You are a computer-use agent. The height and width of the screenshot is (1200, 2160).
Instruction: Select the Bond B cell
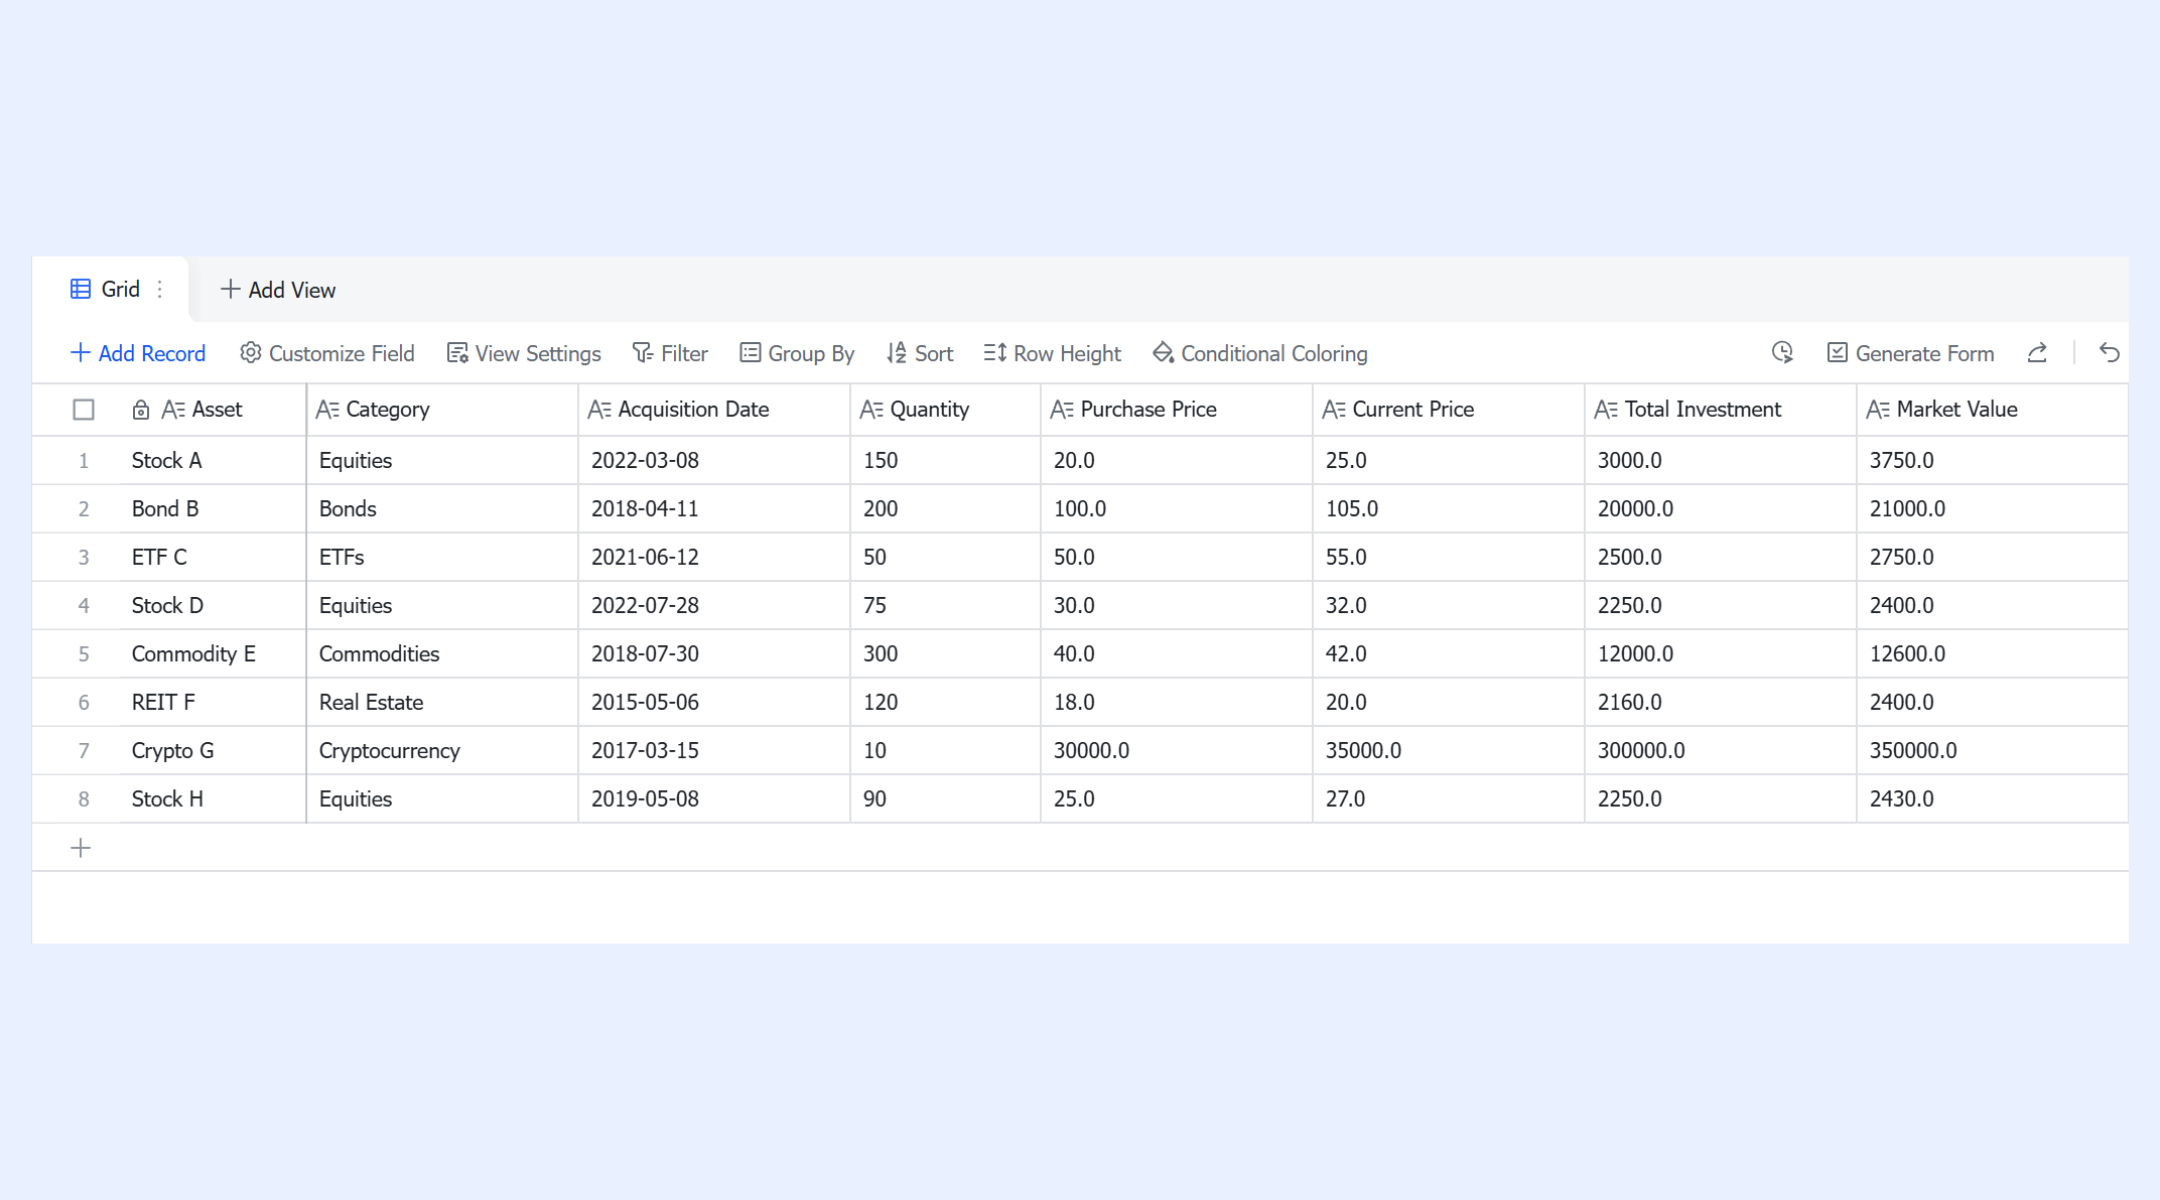point(213,509)
